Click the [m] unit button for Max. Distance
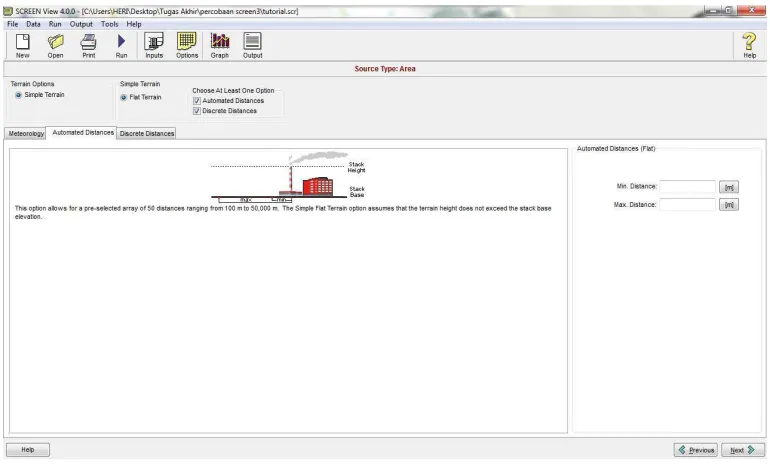The width and height of the screenshot is (770, 464). (x=729, y=205)
